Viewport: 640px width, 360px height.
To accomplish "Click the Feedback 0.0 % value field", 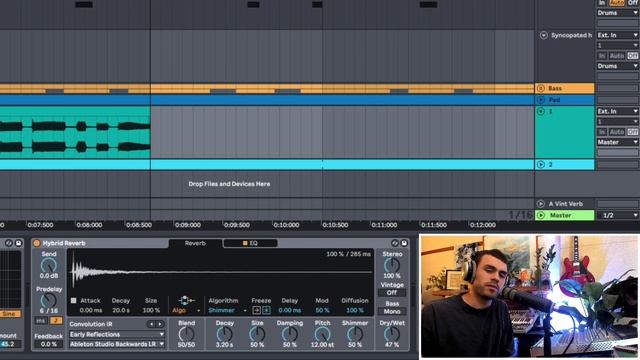I will (49, 344).
